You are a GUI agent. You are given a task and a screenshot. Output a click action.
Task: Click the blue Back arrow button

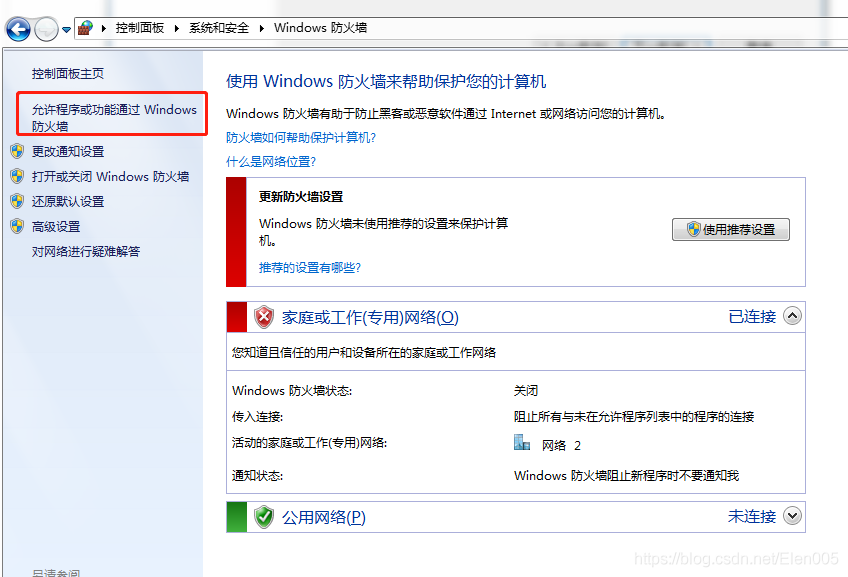[18, 29]
